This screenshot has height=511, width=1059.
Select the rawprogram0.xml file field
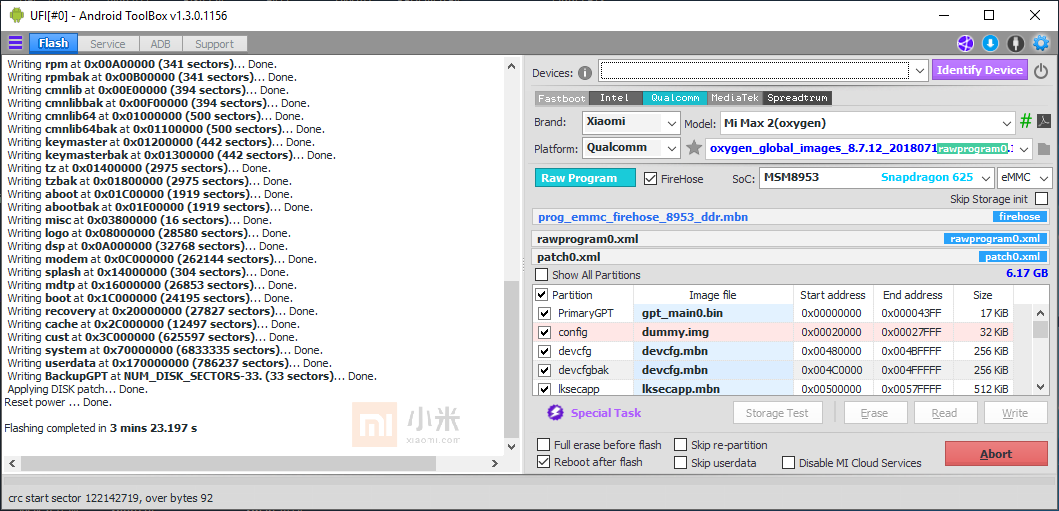(x=790, y=239)
